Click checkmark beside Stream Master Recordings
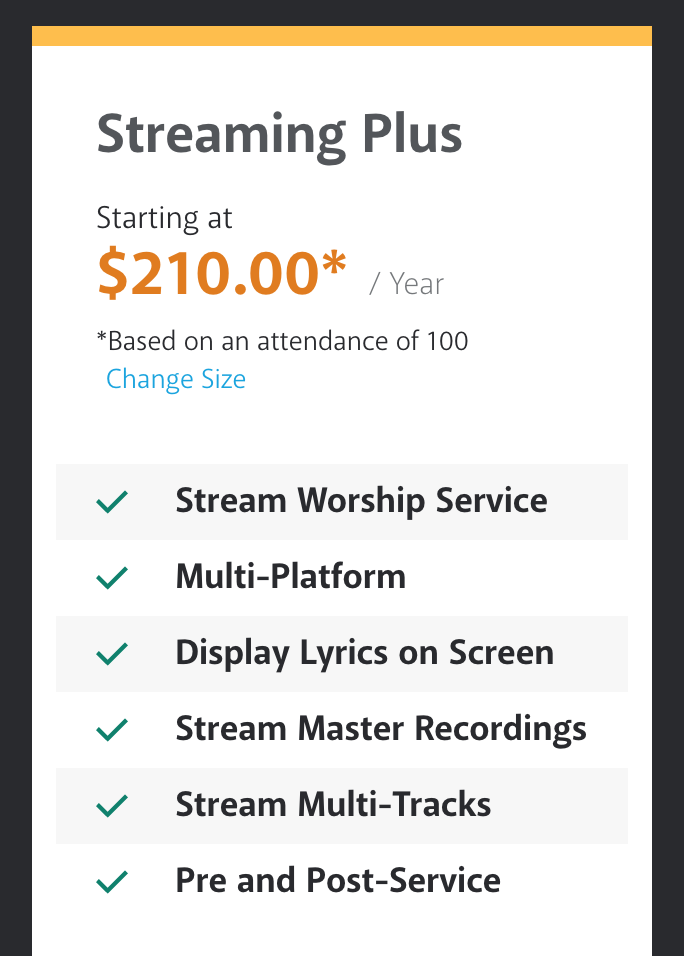 [112, 730]
